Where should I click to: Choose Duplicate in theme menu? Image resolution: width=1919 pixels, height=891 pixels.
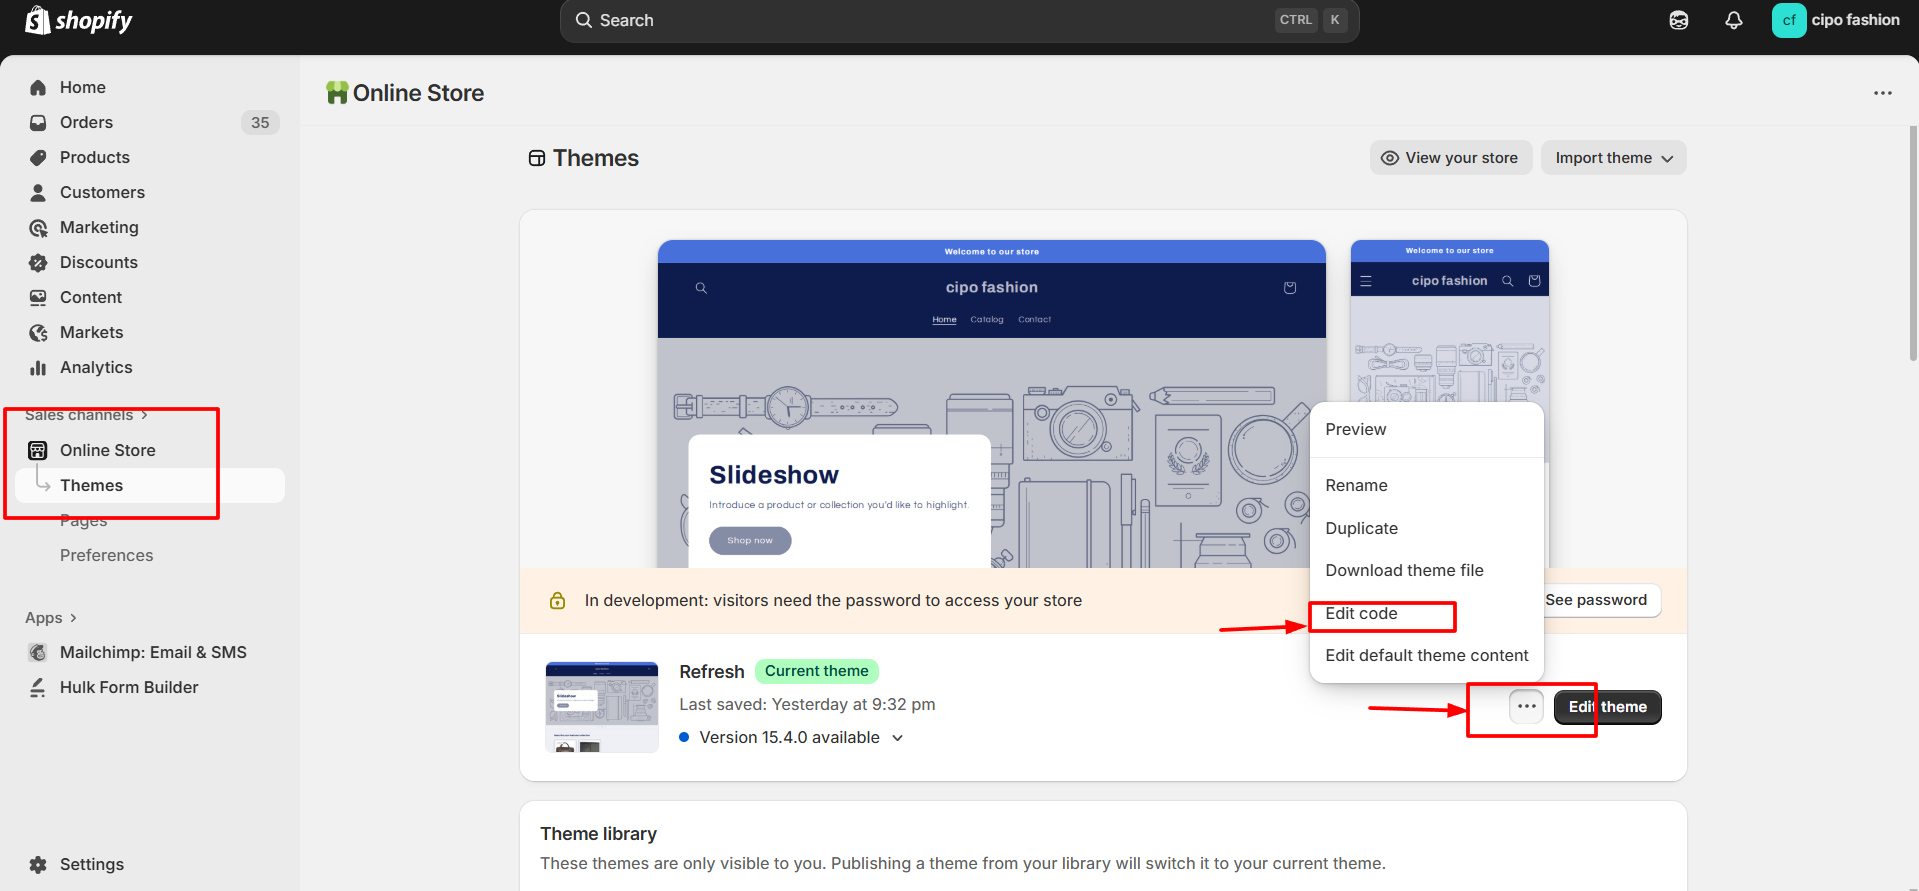pos(1361,528)
